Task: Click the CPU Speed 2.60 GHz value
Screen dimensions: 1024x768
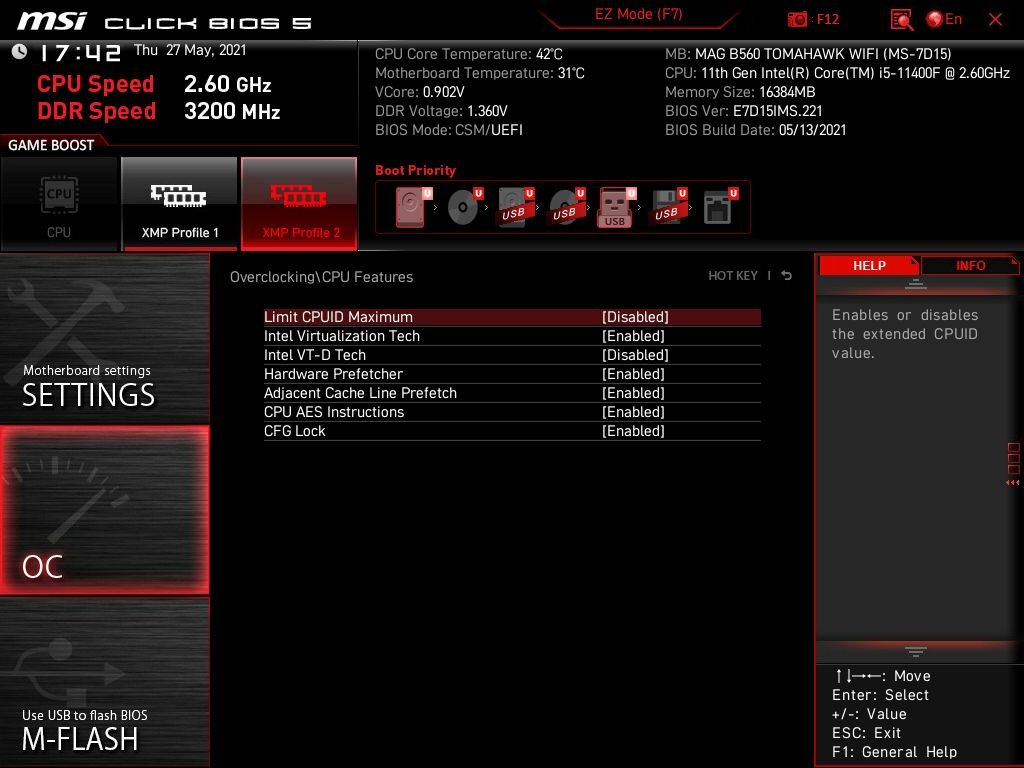Action: click(227, 84)
